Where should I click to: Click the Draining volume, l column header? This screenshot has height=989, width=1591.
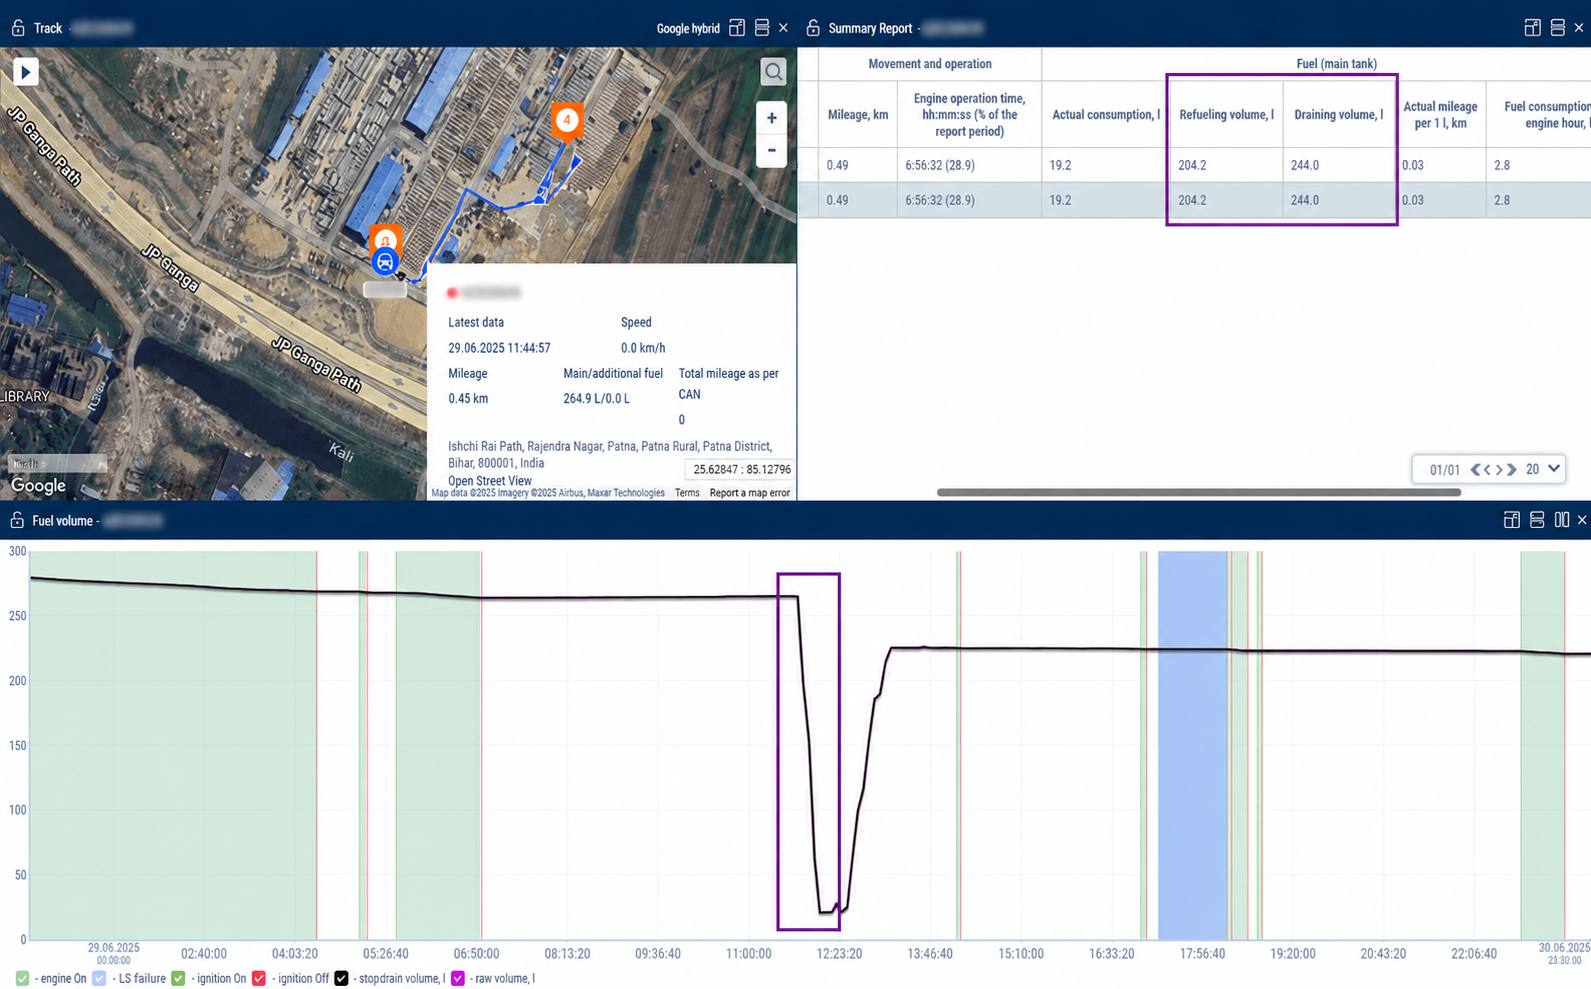pos(1338,115)
